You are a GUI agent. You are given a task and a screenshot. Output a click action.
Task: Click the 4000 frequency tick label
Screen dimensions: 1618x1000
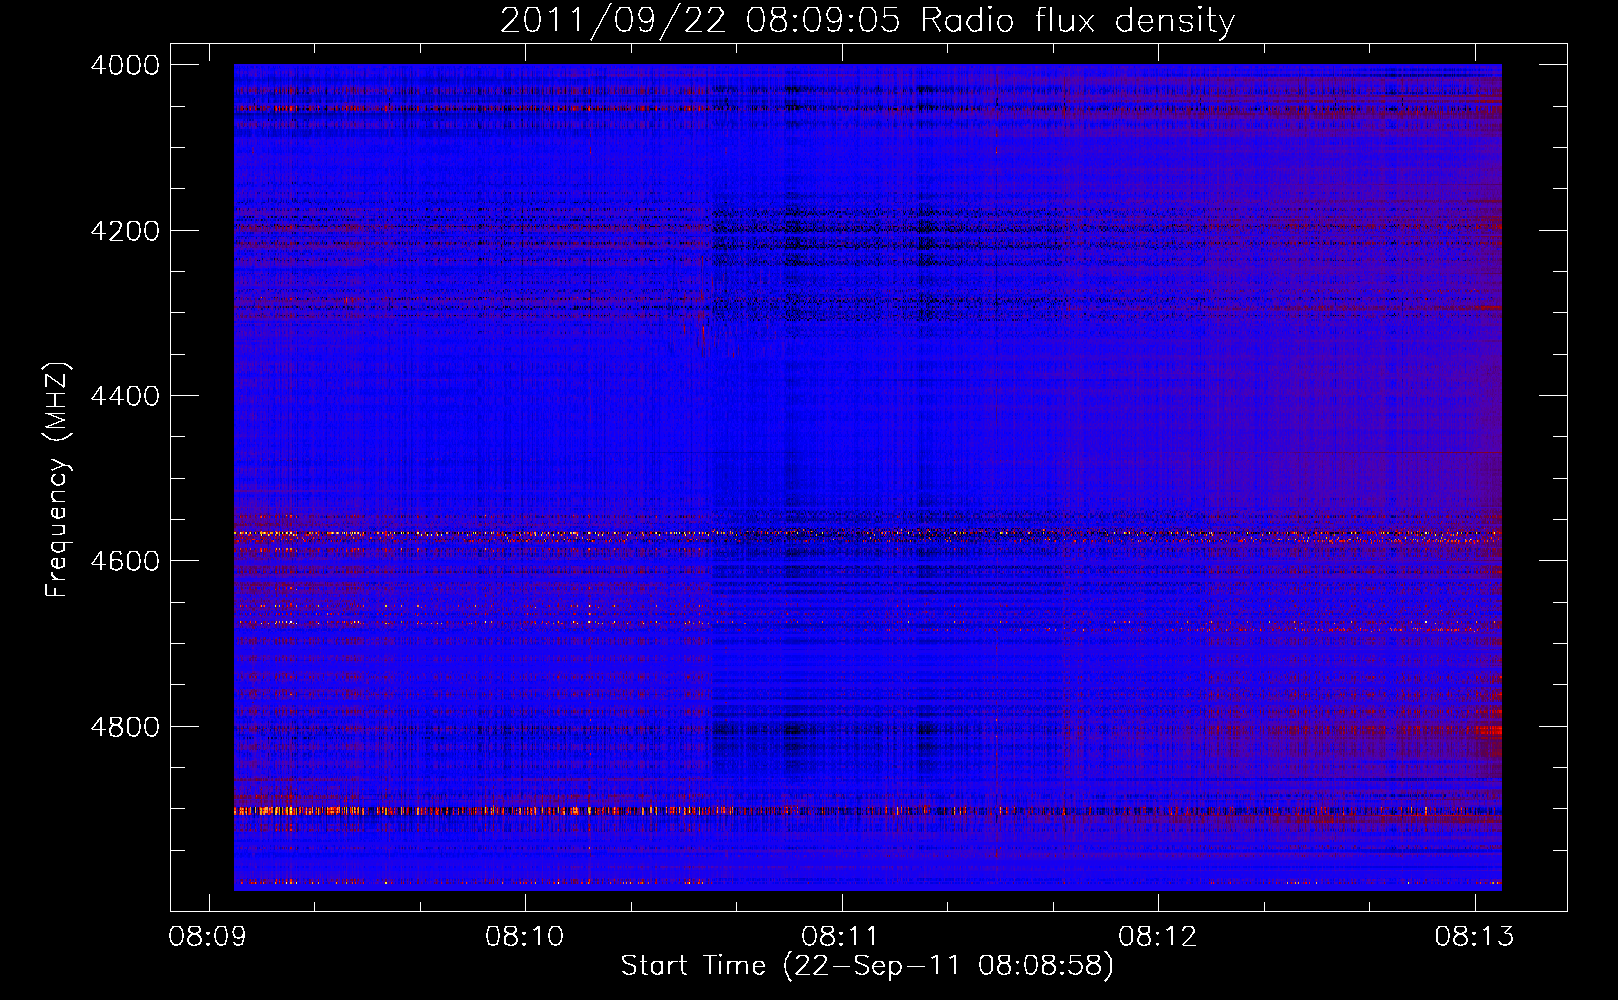pos(125,65)
